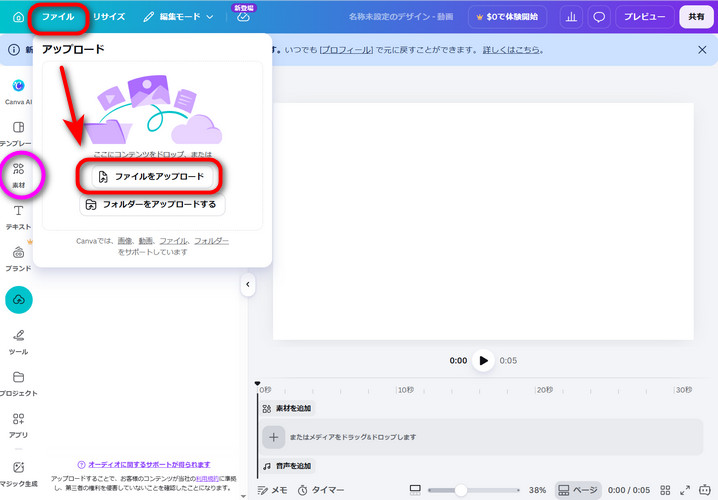Open the ファイル menu

coord(58,17)
